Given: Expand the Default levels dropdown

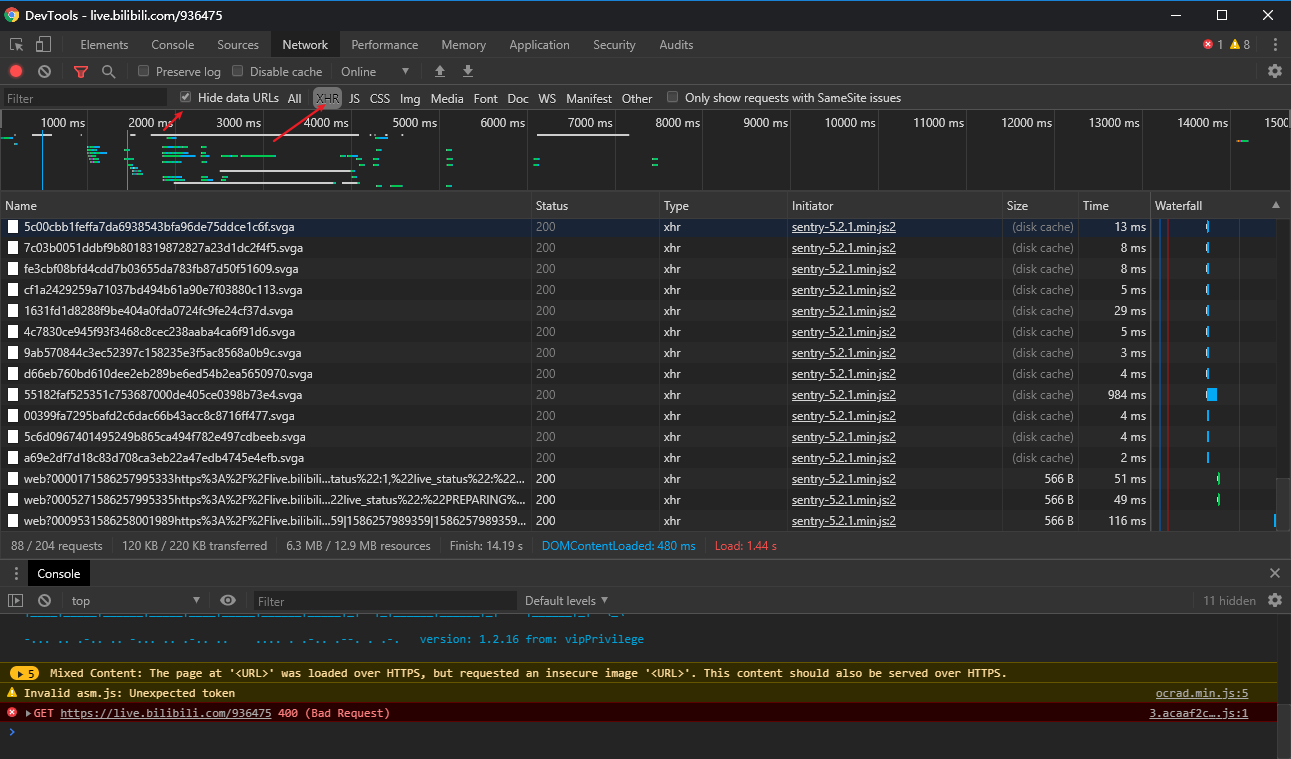Looking at the screenshot, I should click(x=566, y=601).
